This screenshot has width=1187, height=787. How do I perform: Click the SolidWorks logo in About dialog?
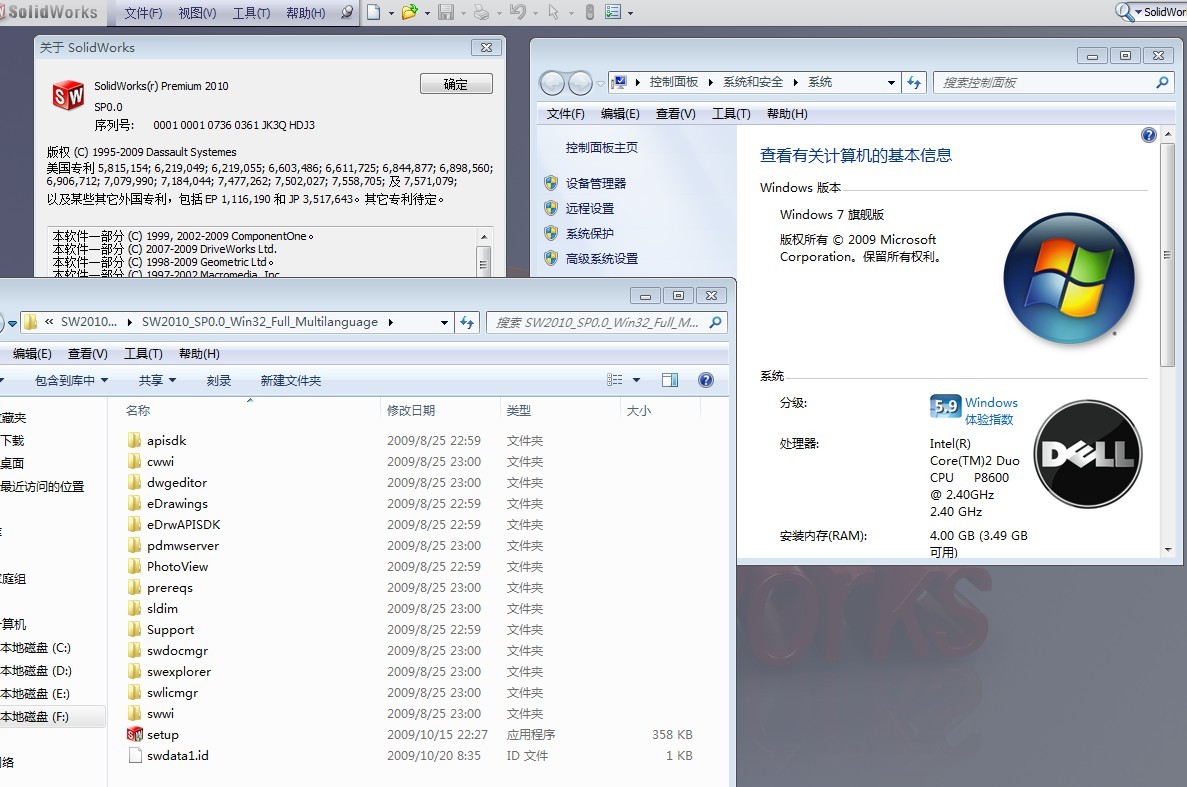[x=68, y=96]
